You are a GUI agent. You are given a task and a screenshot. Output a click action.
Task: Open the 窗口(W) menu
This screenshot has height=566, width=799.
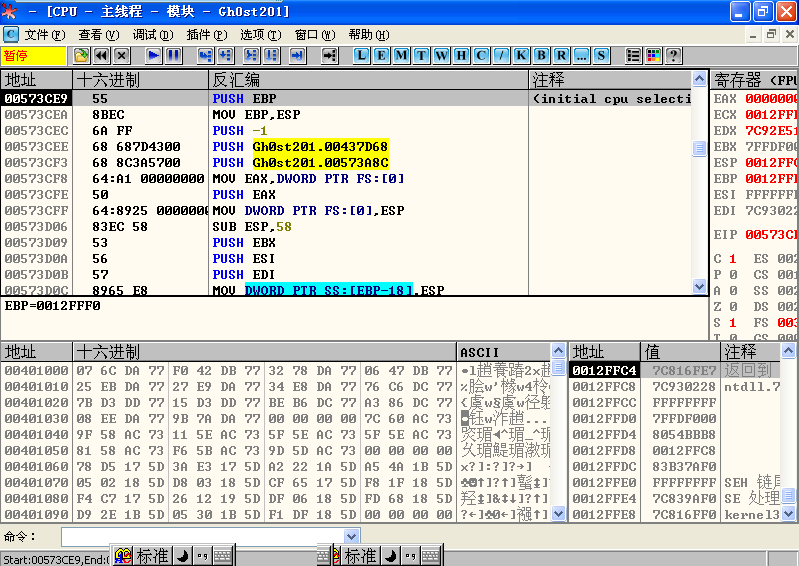click(314, 35)
